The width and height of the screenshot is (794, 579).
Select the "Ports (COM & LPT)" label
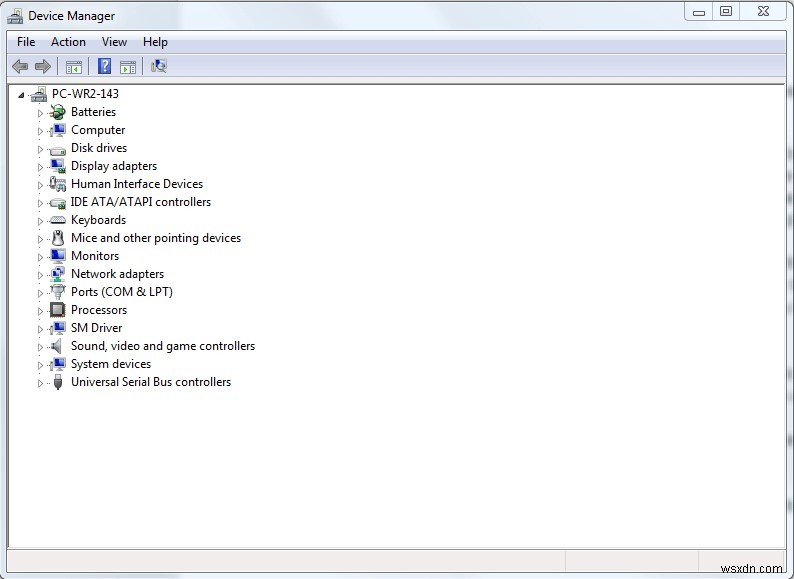pyautogui.click(x=122, y=292)
